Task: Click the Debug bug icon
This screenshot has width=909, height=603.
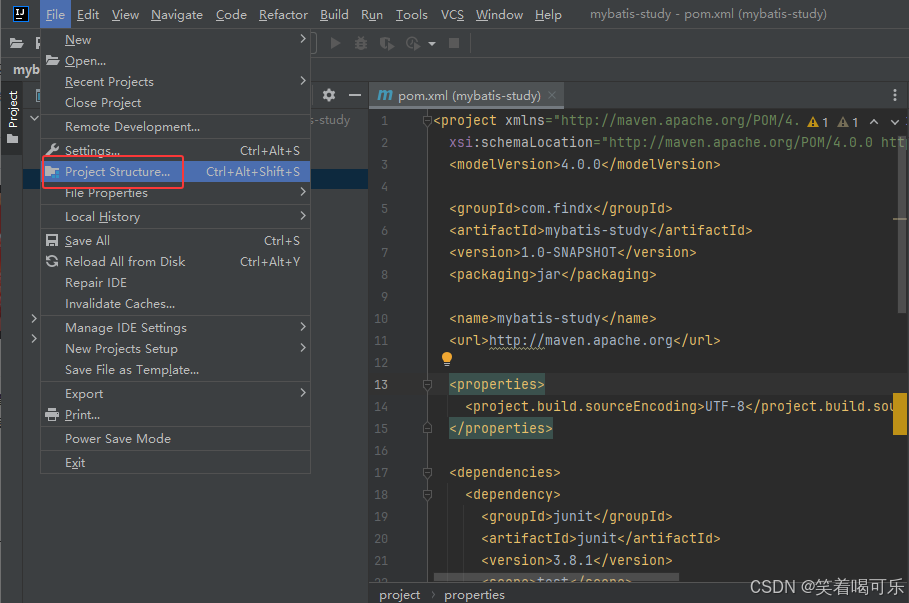Action: click(x=361, y=43)
